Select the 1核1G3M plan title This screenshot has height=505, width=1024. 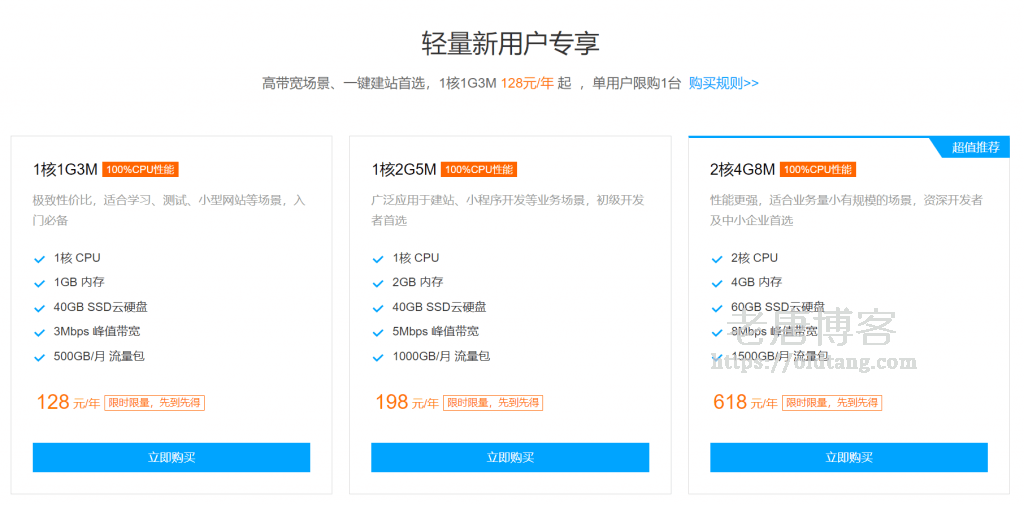point(65,169)
